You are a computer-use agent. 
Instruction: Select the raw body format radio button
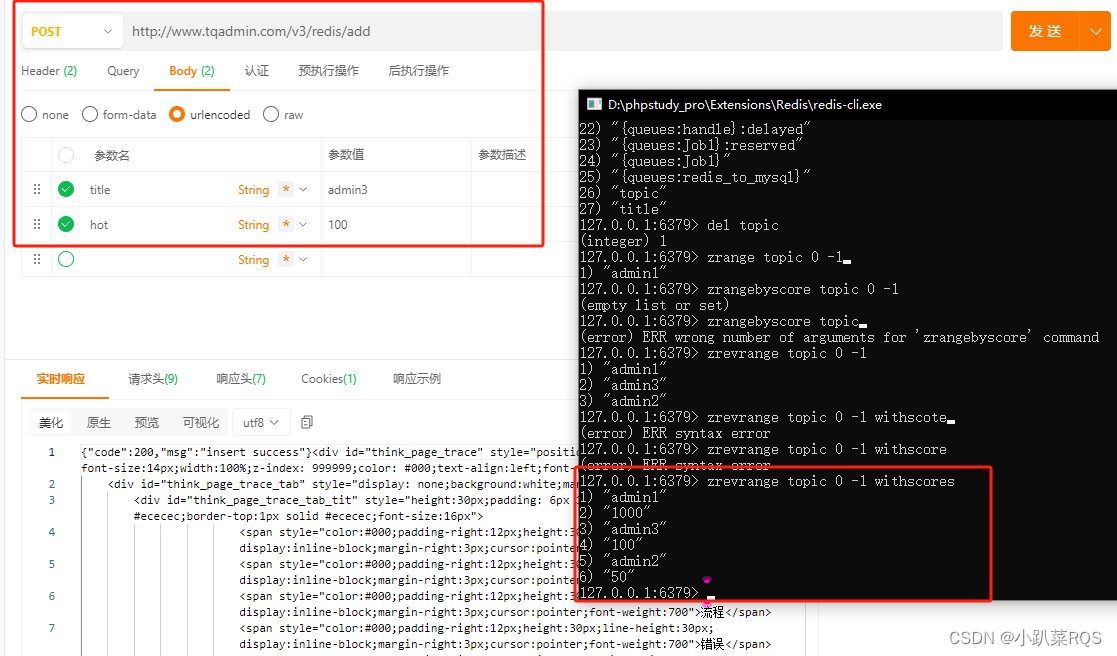(270, 114)
